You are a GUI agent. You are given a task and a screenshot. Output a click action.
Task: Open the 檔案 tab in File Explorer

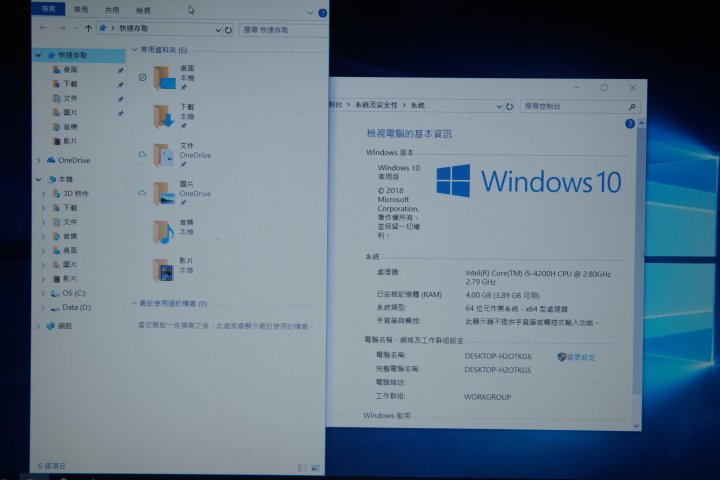(x=48, y=8)
